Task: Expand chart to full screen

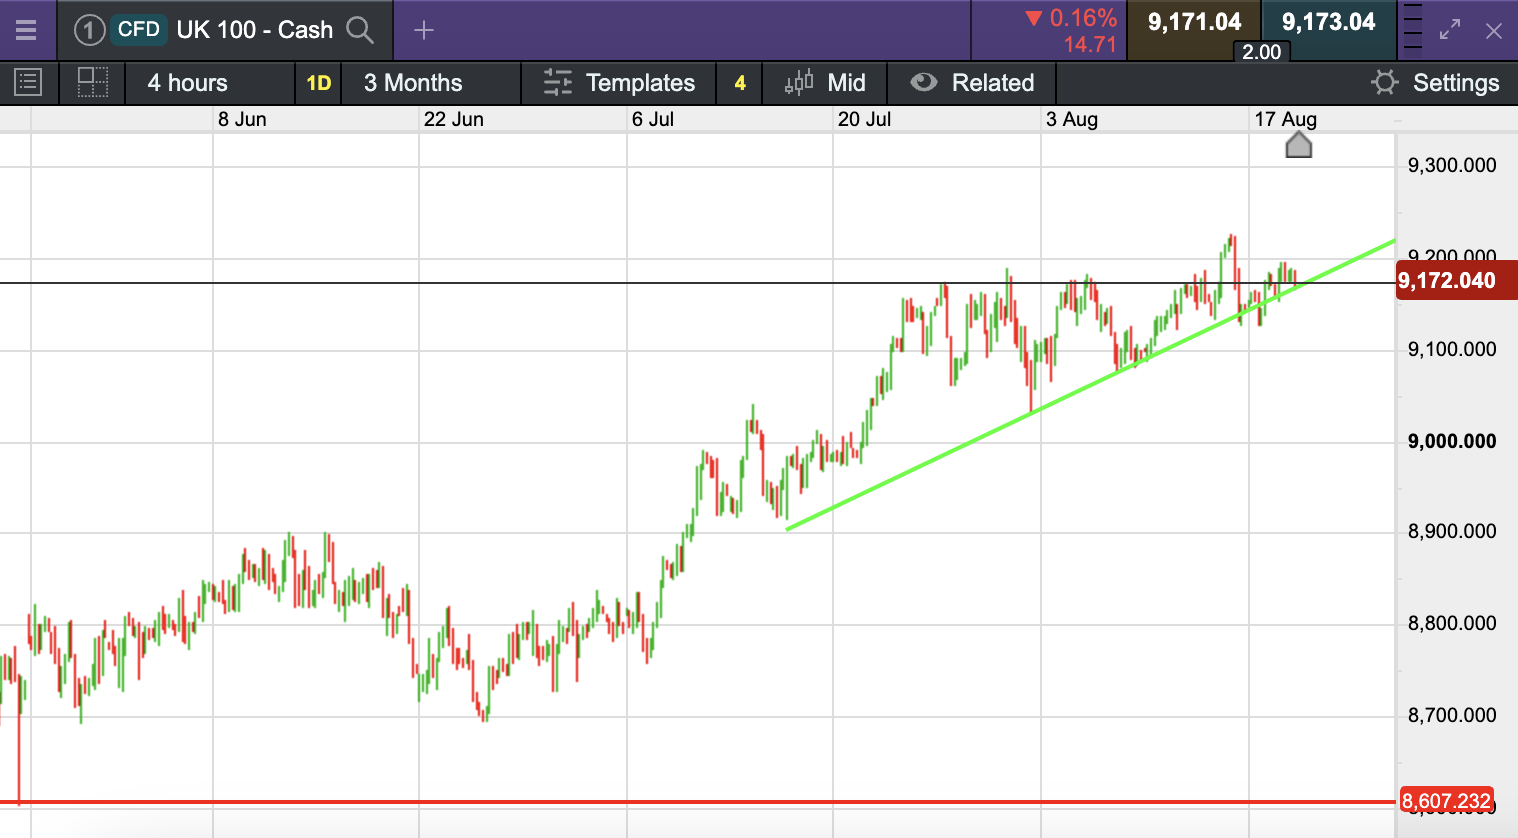Action: click(x=1450, y=30)
